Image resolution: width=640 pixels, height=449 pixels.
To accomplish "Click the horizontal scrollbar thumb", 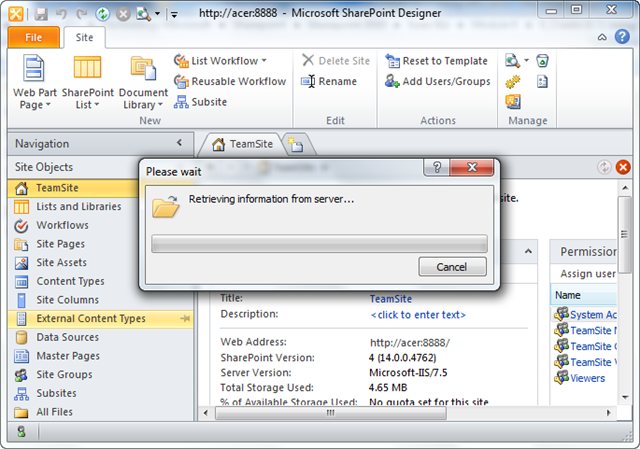I will coord(331,413).
